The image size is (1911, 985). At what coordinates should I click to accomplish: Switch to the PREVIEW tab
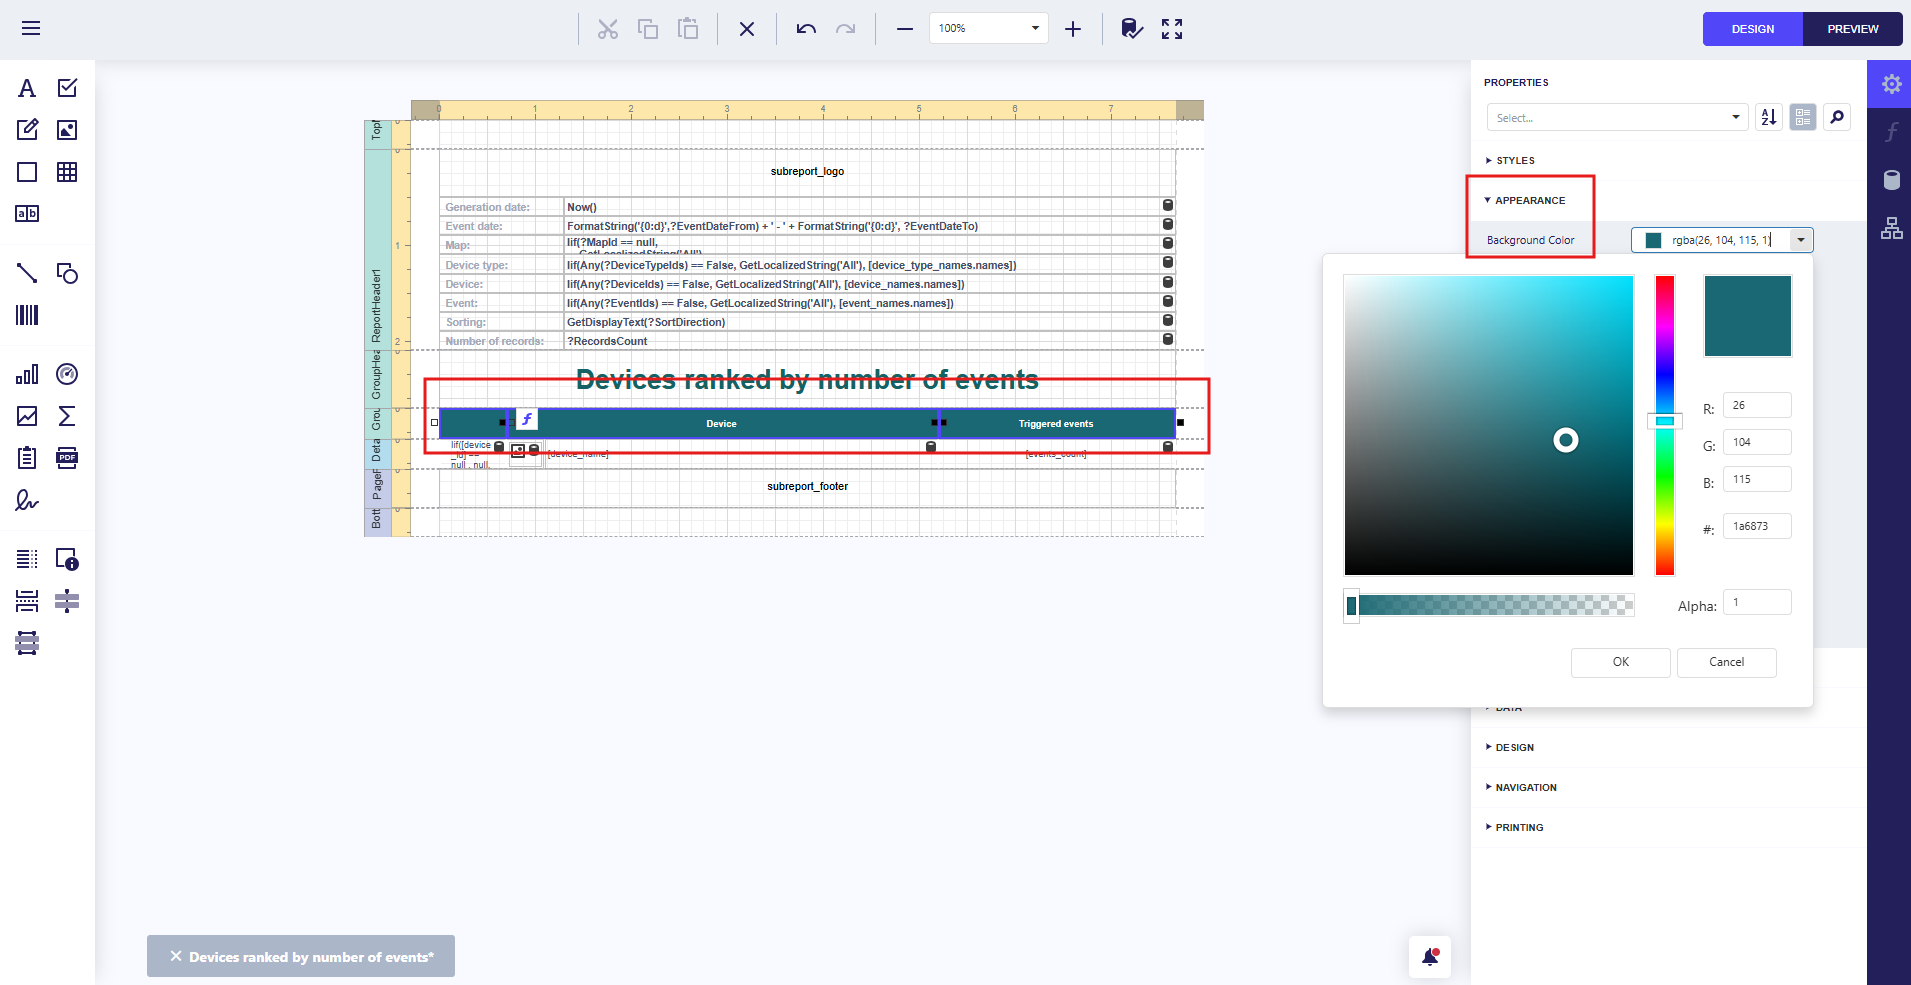point(1852,29)
